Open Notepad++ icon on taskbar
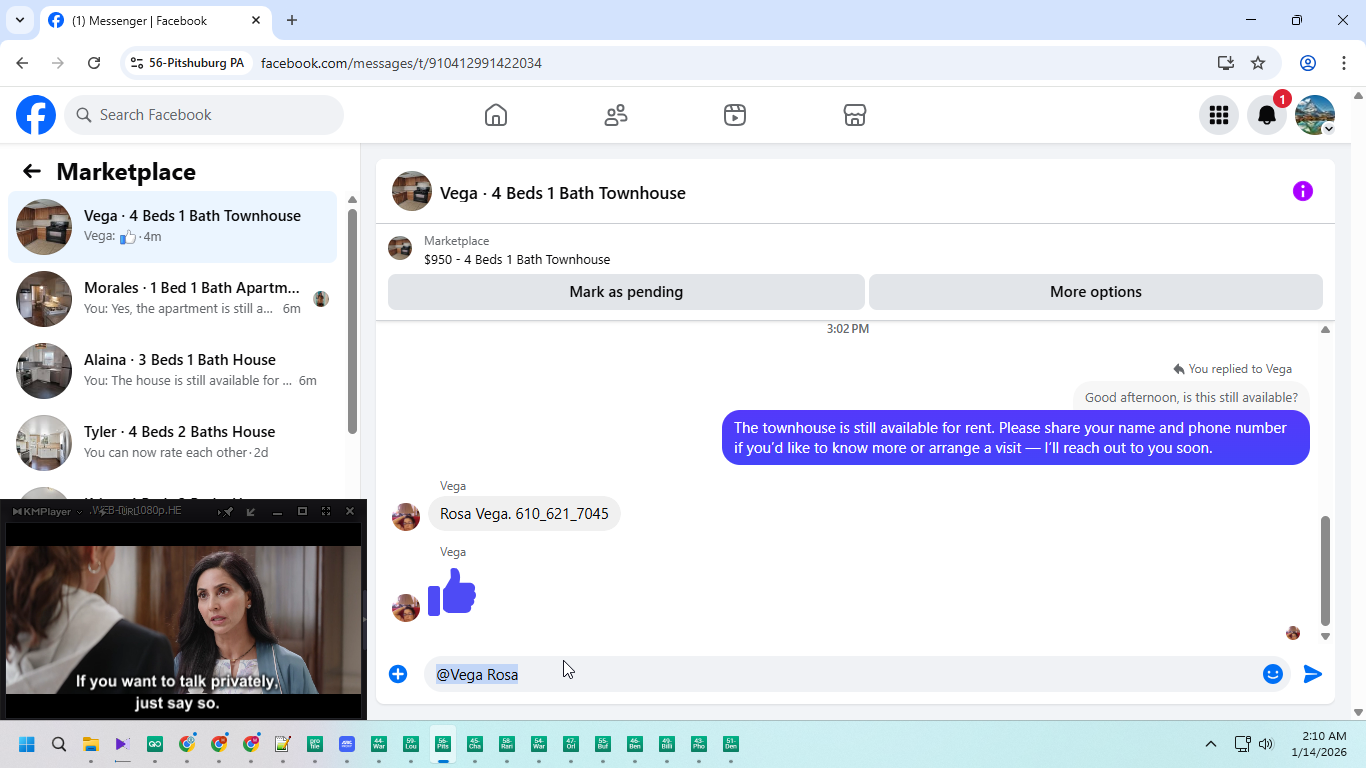The image size is (1366, 768). click(x=283, y=744)
